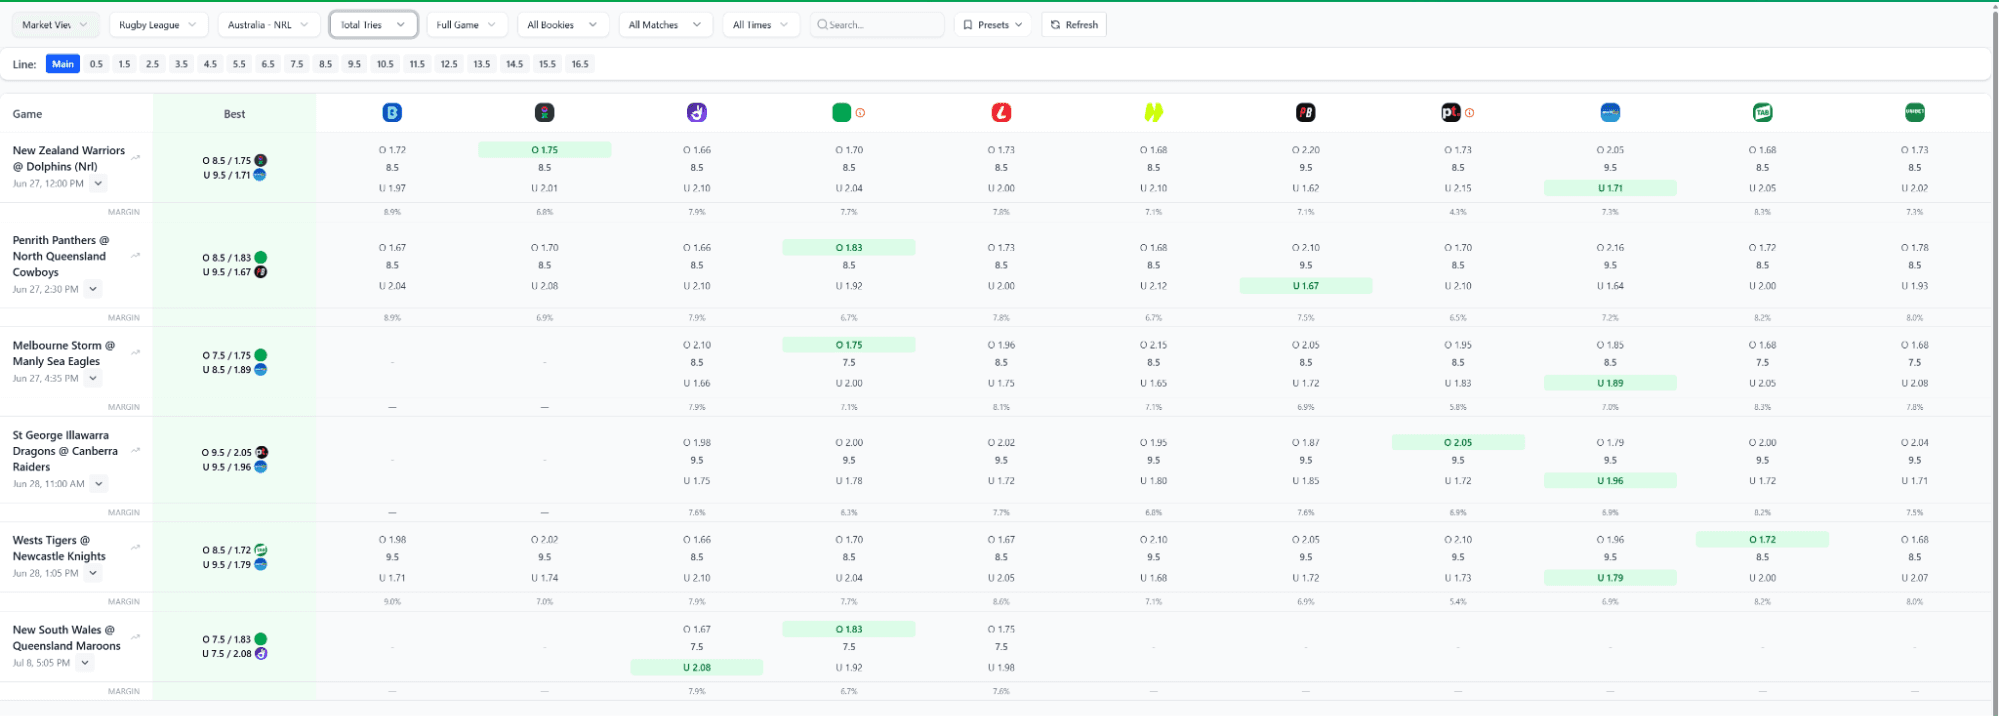1999x717 pixels.
Task: Click the black PB PointsBet logo header
Action: click(x=1305, y=113)
